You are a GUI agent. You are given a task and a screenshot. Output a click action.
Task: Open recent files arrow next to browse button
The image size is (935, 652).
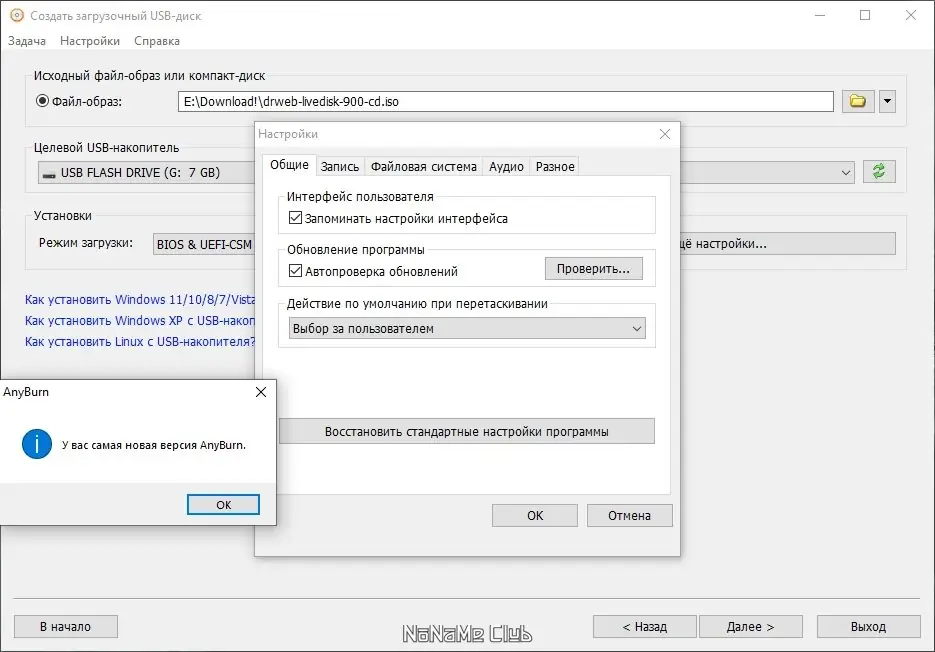887,101
